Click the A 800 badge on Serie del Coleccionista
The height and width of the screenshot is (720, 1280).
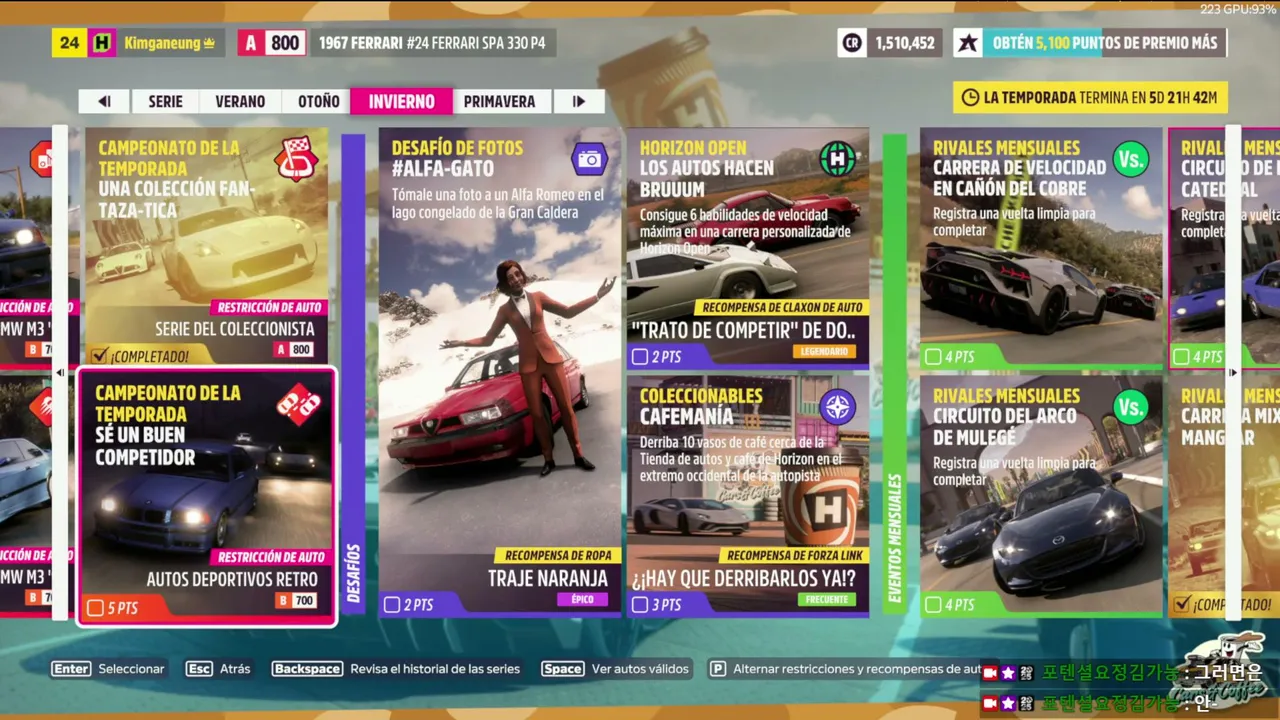pos(293,350)
